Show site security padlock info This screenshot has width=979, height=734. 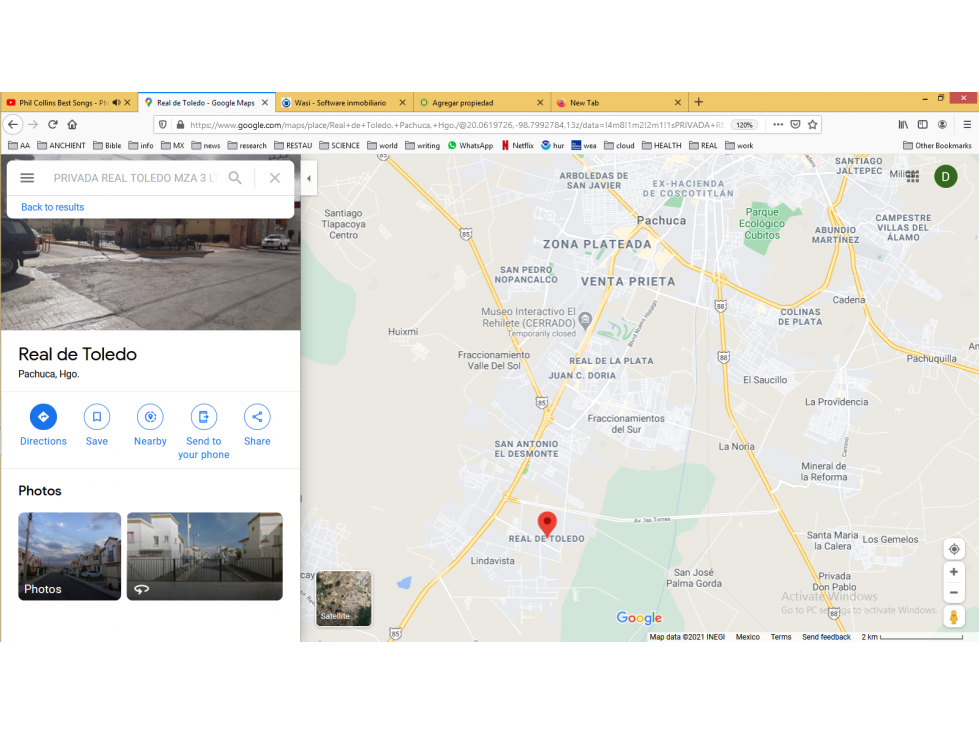pyautogui.click(x=180, y=124)
